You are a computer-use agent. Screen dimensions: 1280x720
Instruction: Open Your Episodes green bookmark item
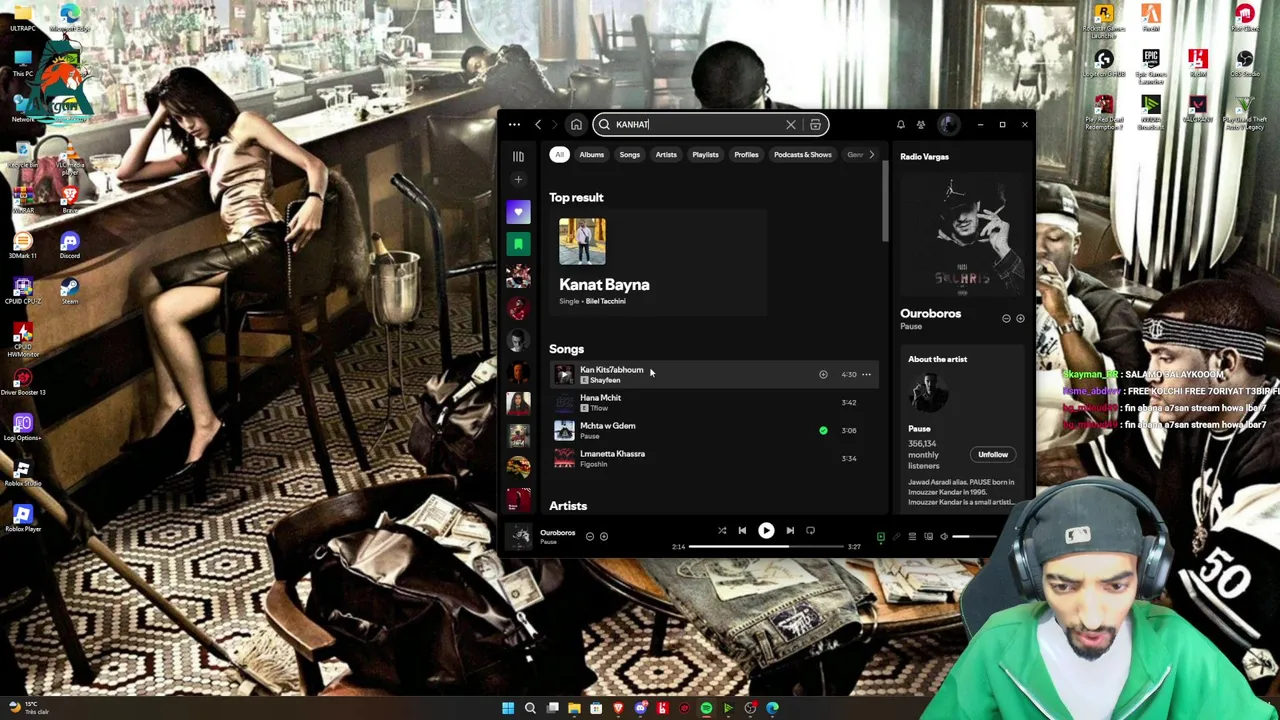pyautogui.click(x=518, y=244)
